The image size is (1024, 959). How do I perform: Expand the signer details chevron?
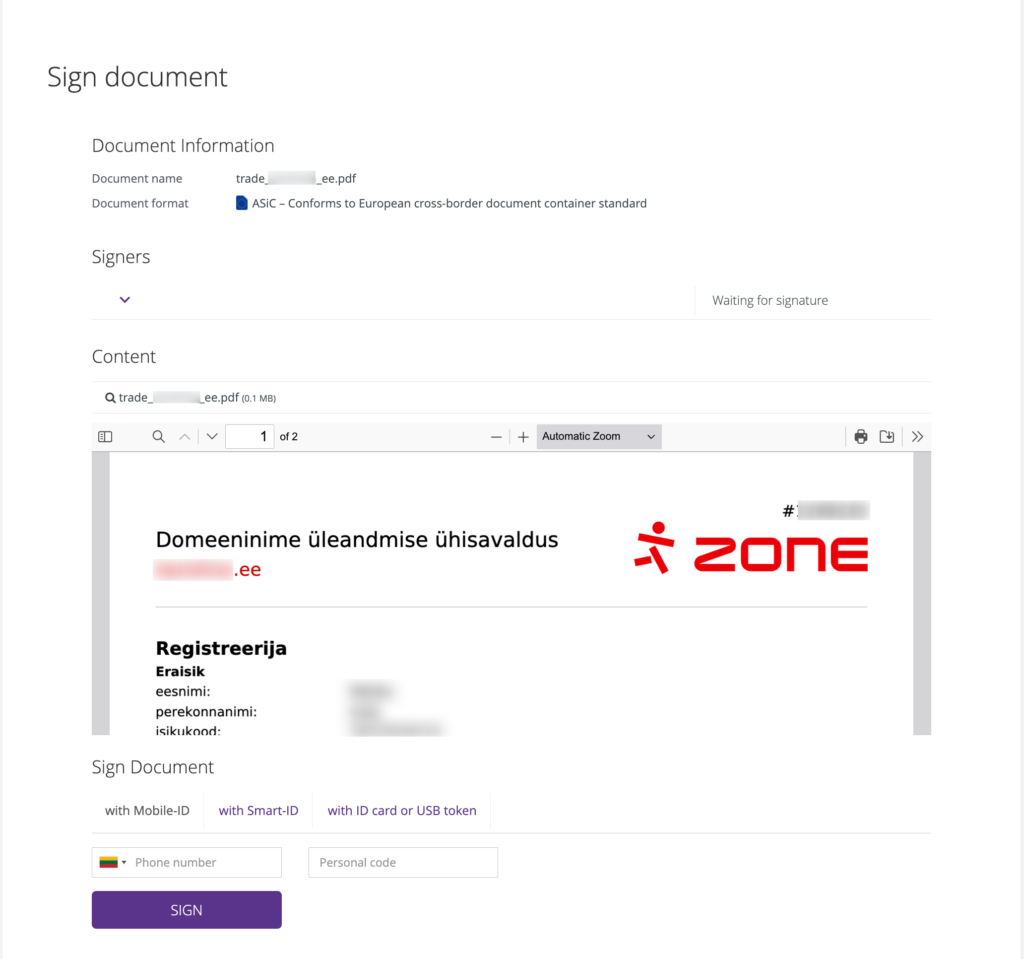click(x=125, y=299)
